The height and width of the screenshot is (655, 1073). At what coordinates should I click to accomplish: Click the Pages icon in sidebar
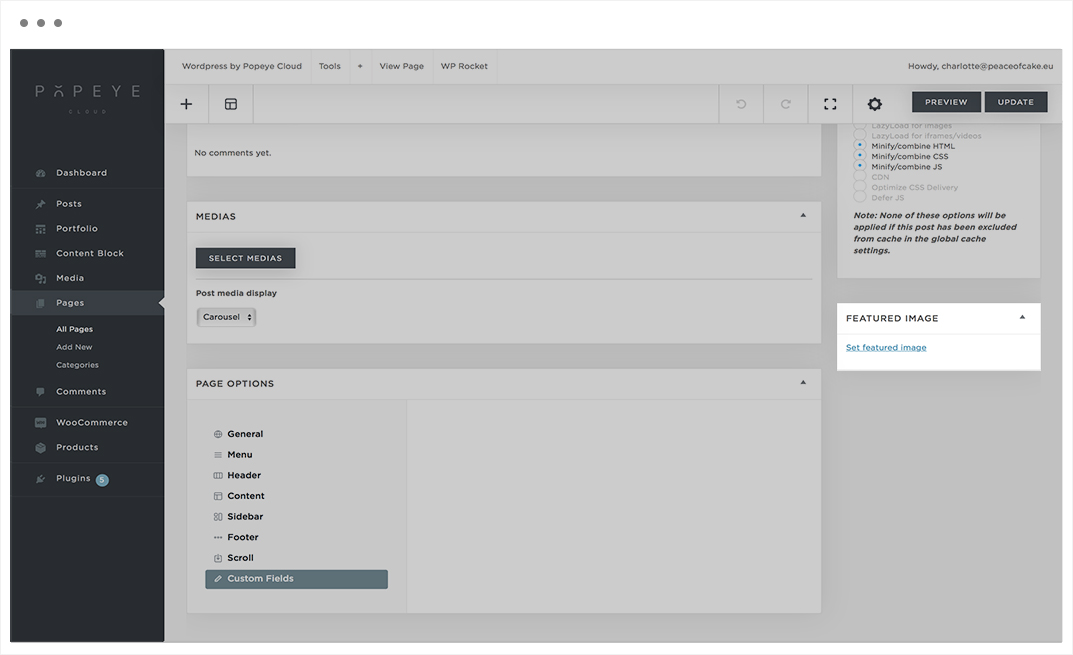pyautogui.click(x=40, y=303)
